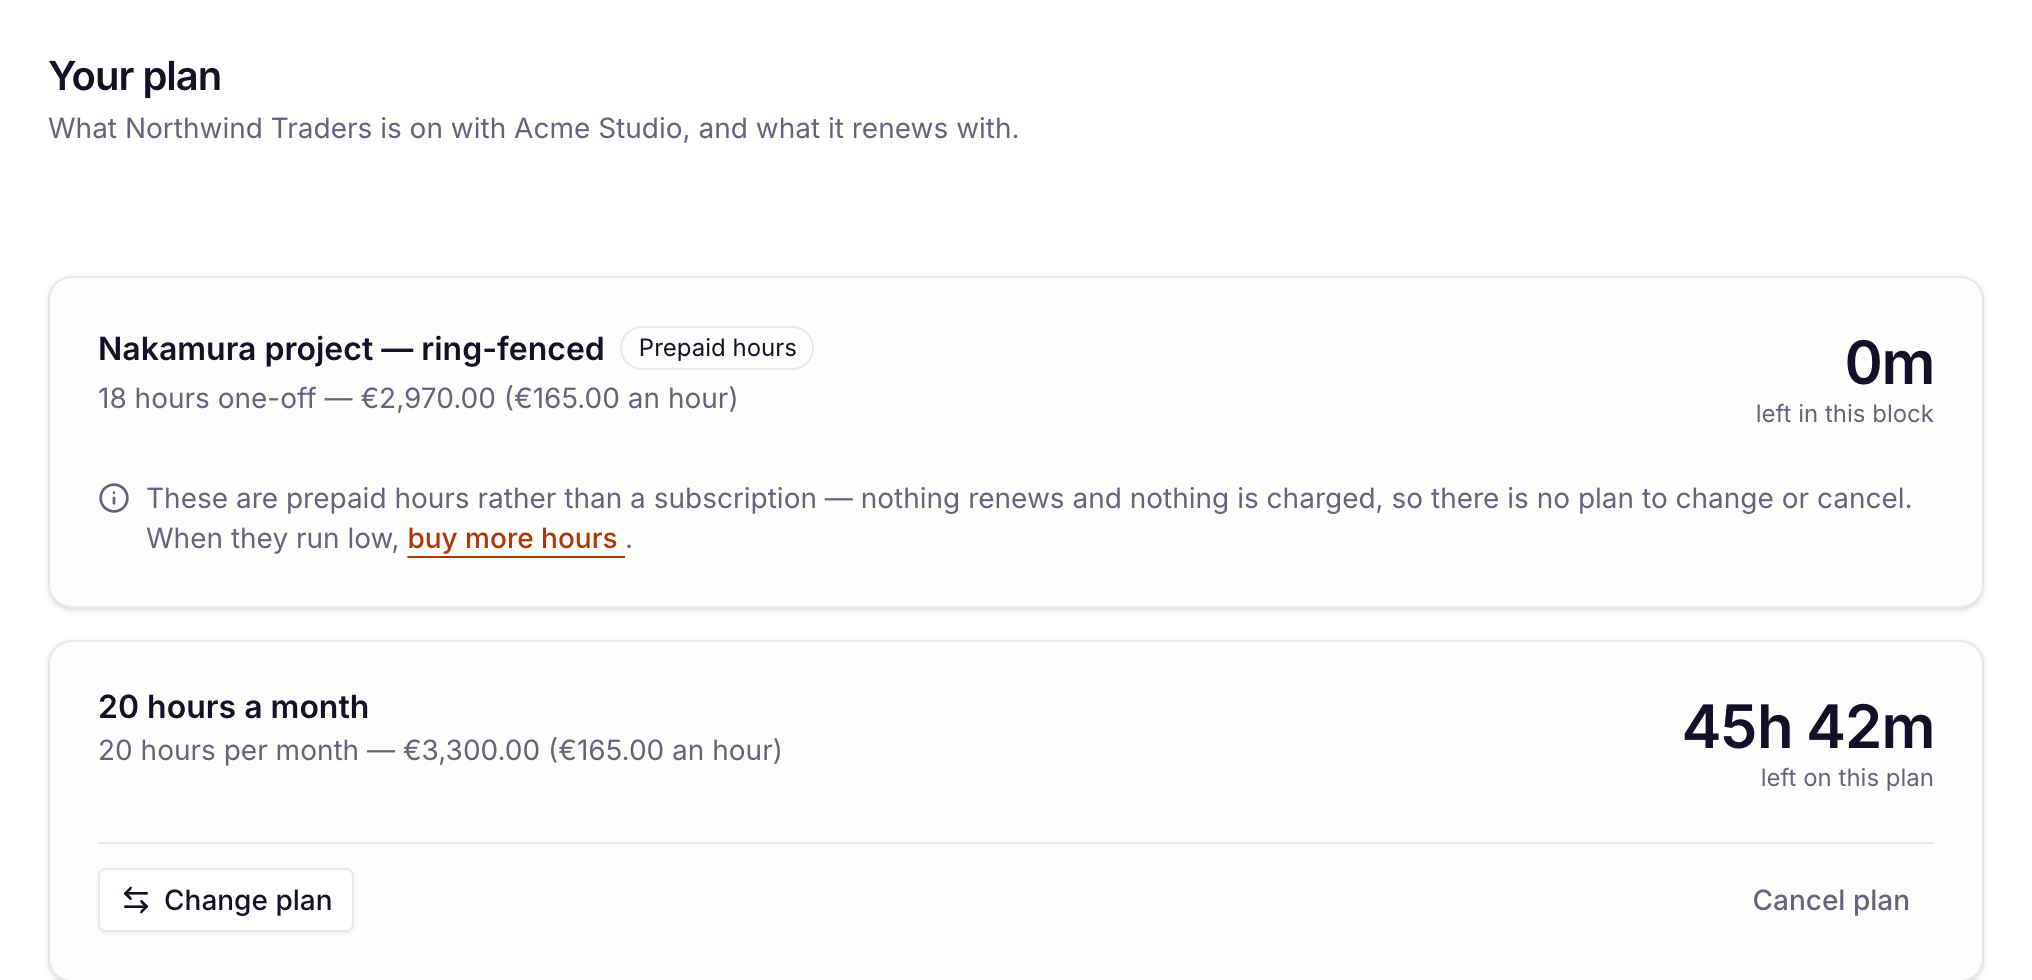The image size is (2032, 980).
Task: Click the 20 hours a month title
Action: point(234,707)
